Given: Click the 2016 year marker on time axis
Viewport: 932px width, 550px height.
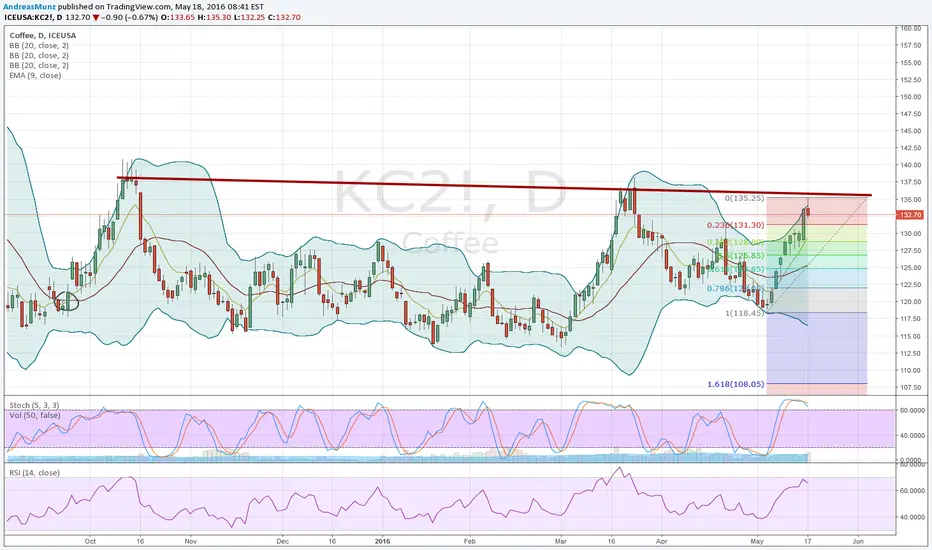Looking at the screenshot, I should (383, 541).
